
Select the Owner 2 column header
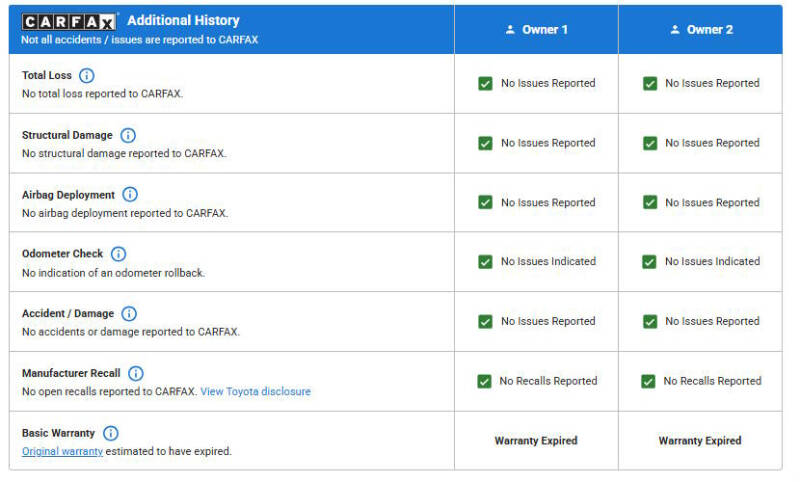coord(701,30)
